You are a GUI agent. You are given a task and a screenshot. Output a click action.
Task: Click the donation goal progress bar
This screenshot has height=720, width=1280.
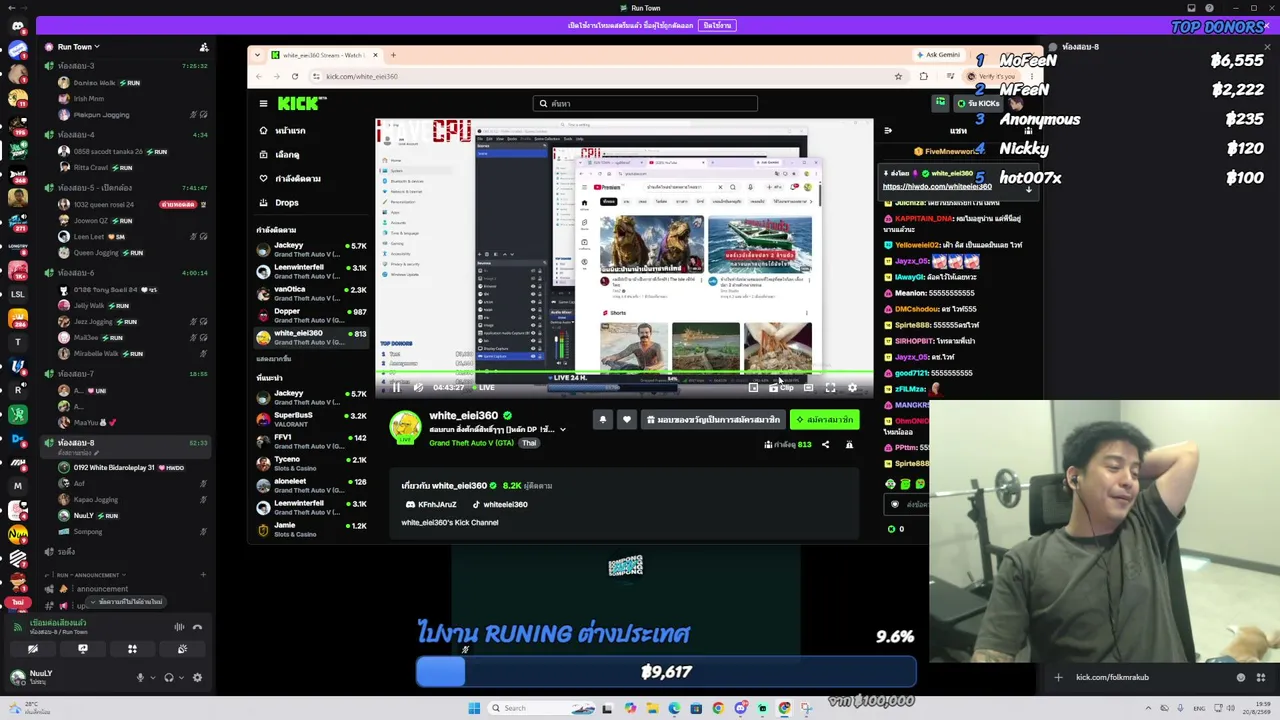[666, 672]
